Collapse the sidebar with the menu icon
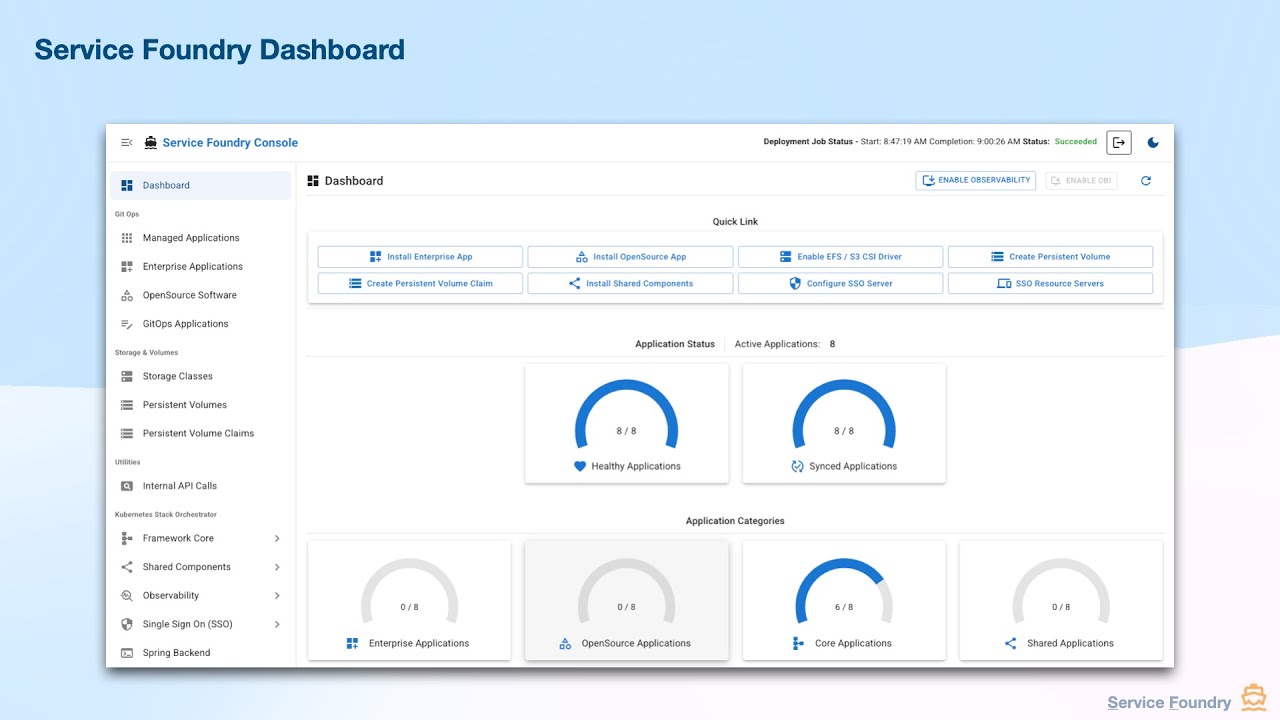1280x720 pixels. pos(127,143)
